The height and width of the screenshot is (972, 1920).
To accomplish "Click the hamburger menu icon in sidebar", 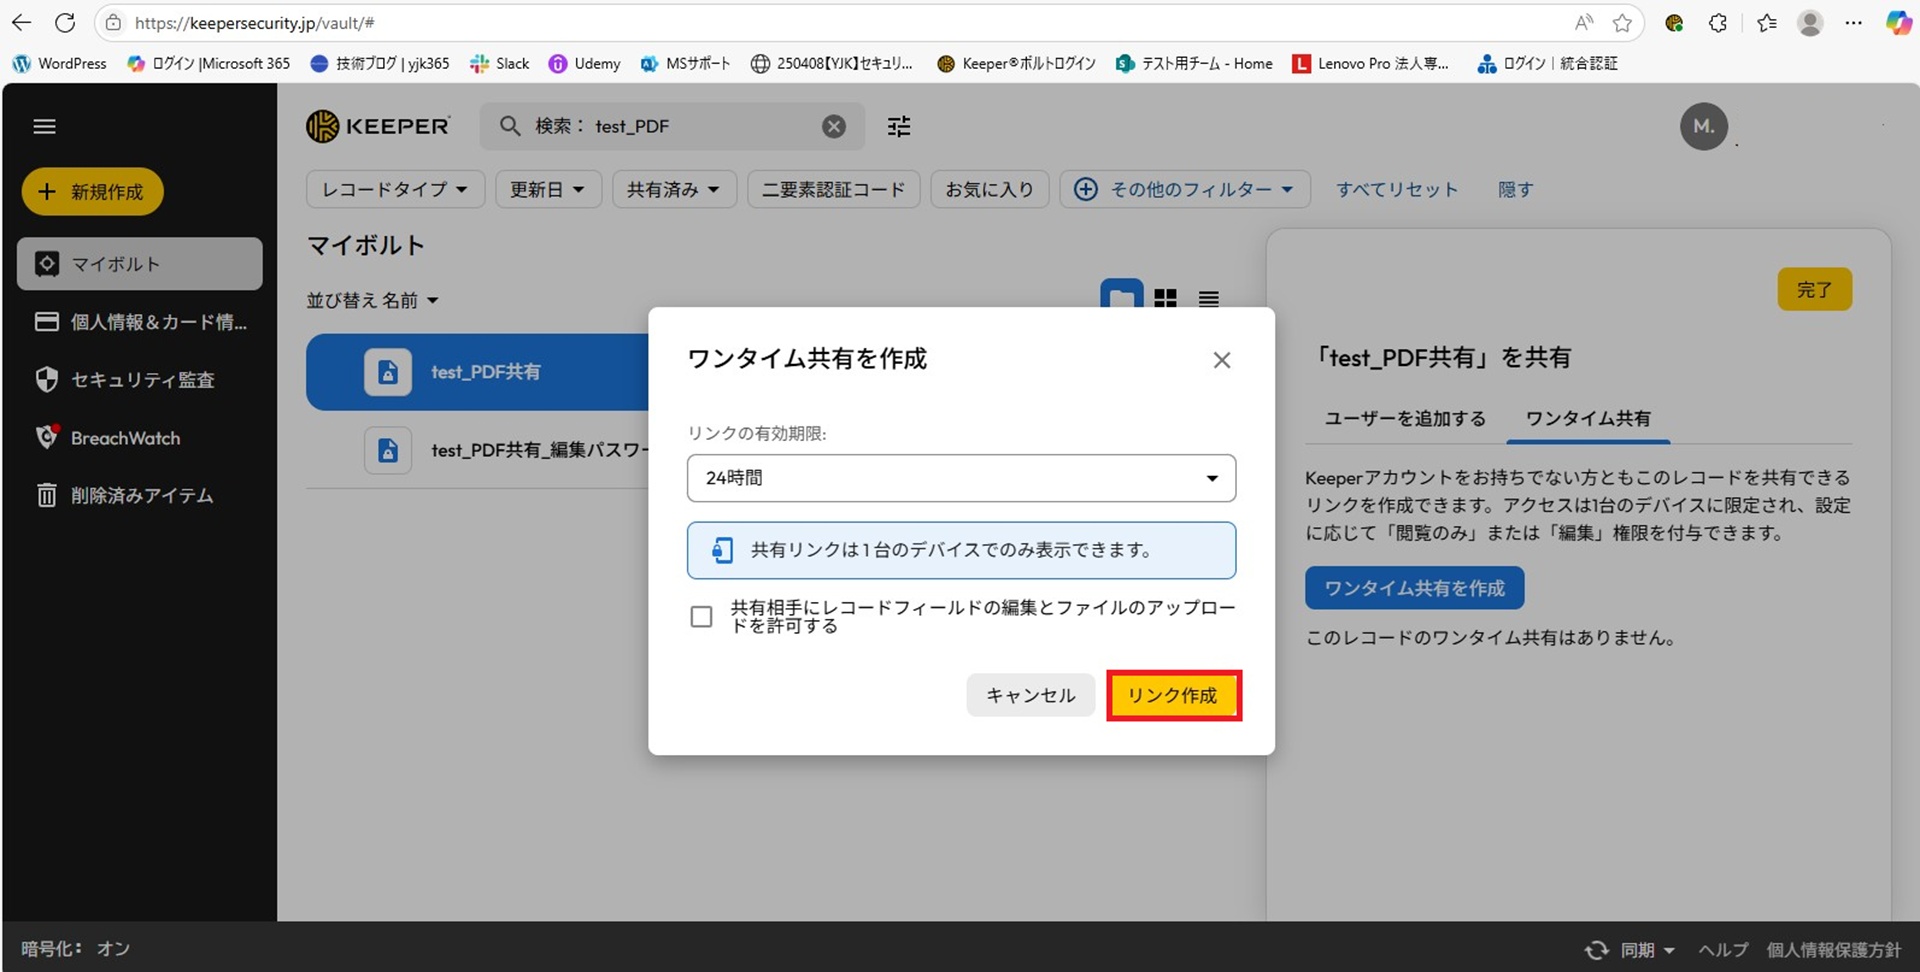I will [x=44, y=127].
